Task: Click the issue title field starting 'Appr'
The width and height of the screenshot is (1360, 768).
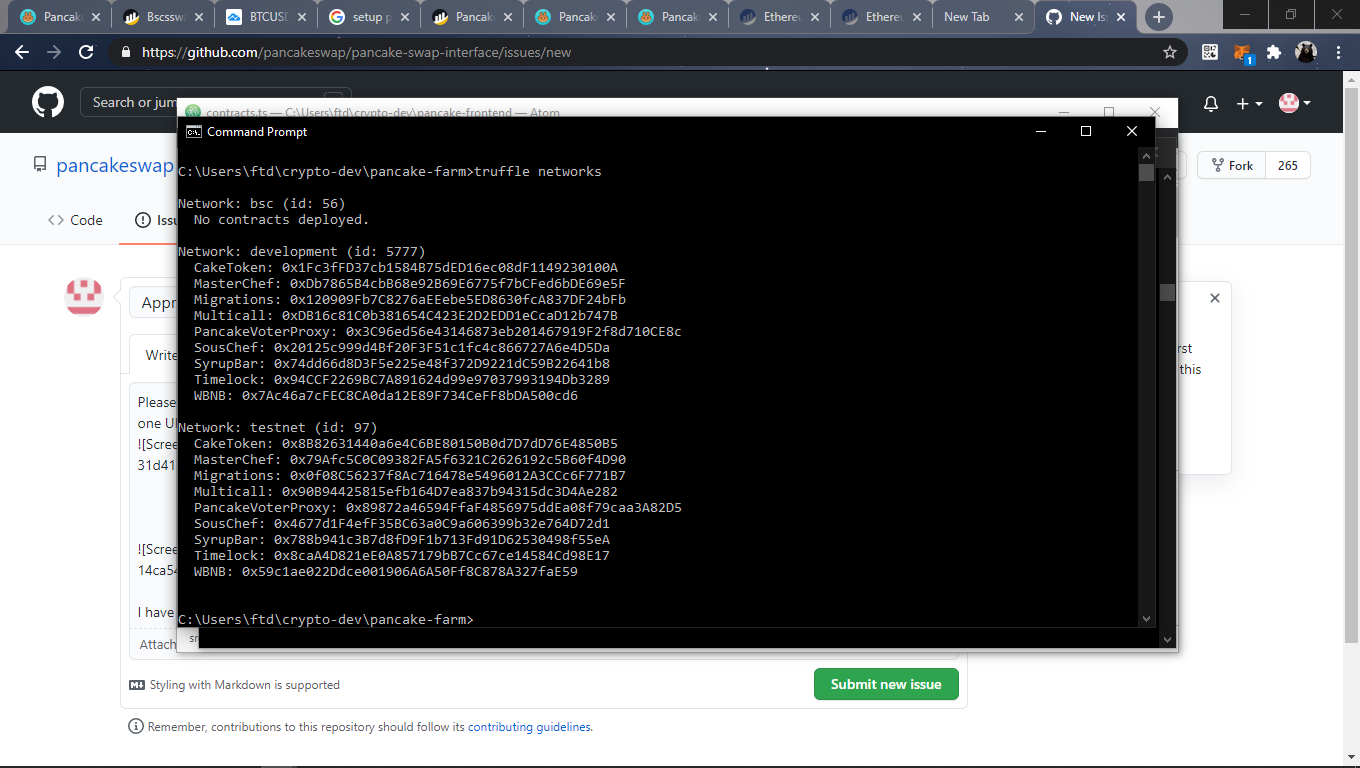Action: pos(154,303)
